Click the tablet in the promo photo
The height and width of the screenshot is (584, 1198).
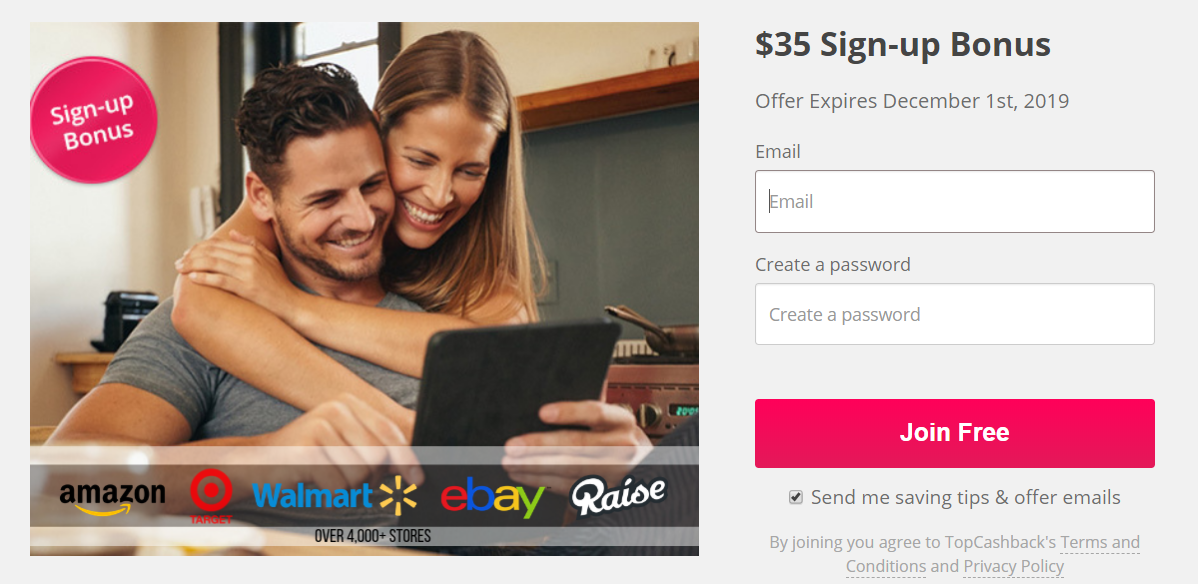pos(515,390)
